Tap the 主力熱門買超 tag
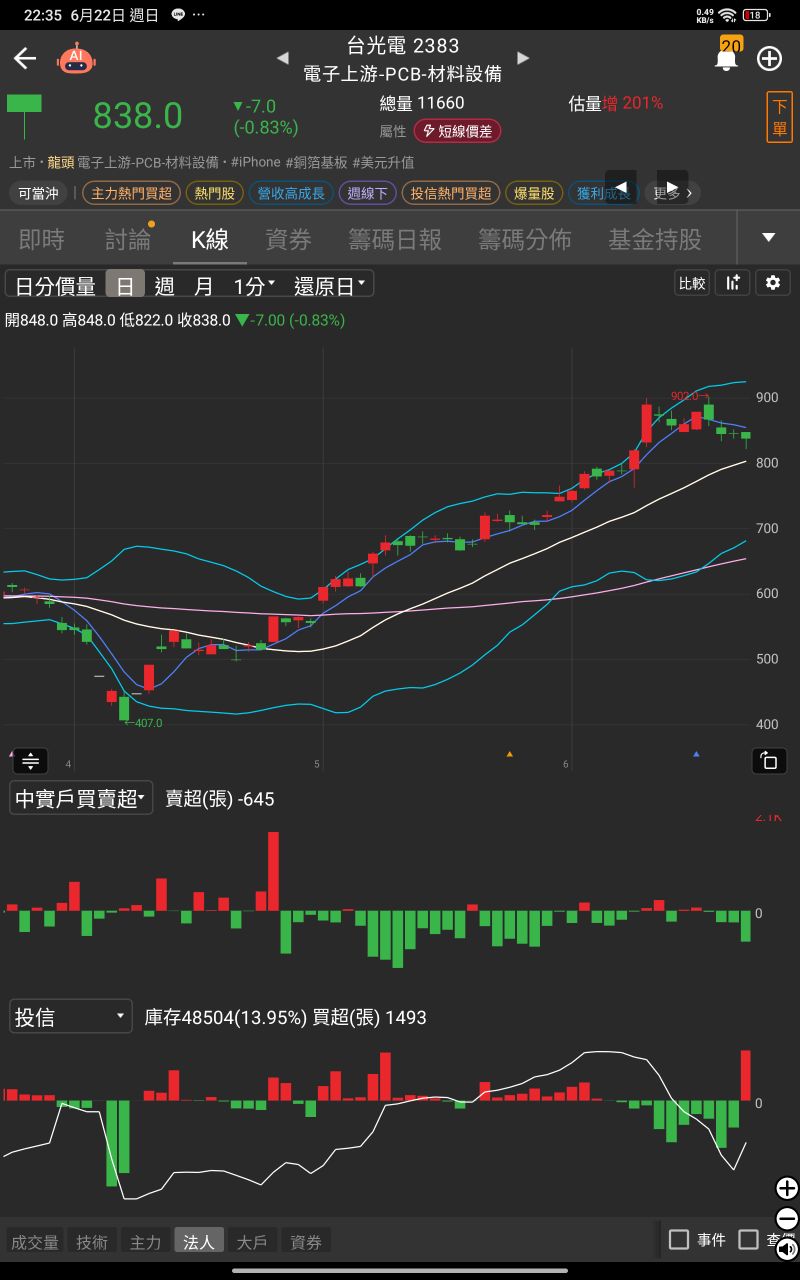The height and width of the screenshot is (1280, 800). coord(130,193)
